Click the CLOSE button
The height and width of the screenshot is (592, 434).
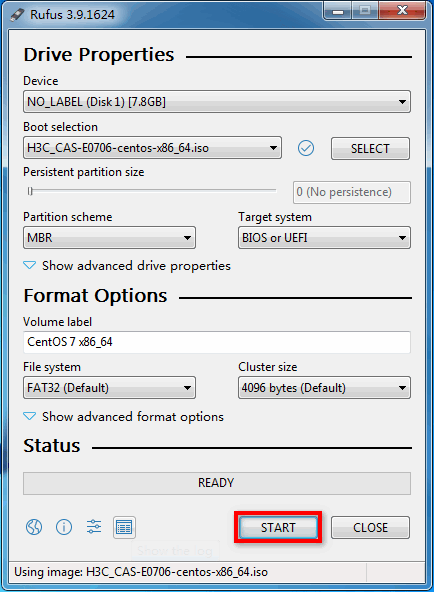click(x=370, y=527)
